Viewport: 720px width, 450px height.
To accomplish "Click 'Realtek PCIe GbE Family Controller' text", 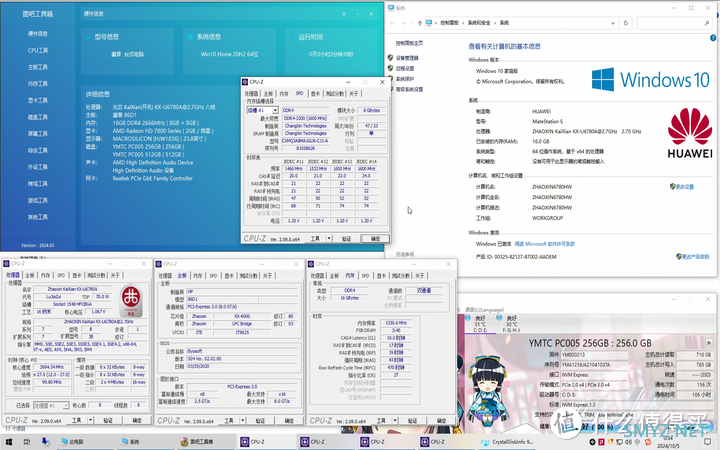I will coord(152,179).
